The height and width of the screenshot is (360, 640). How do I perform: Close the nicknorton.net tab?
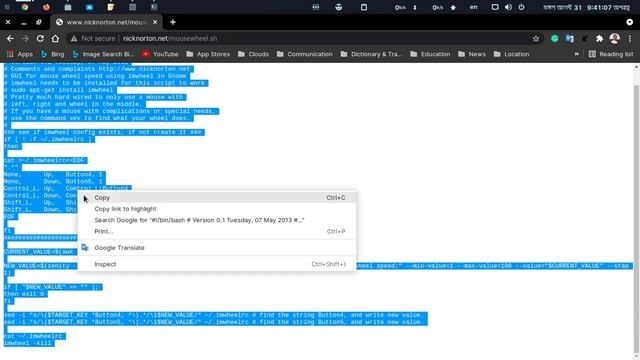click(155, 22)
